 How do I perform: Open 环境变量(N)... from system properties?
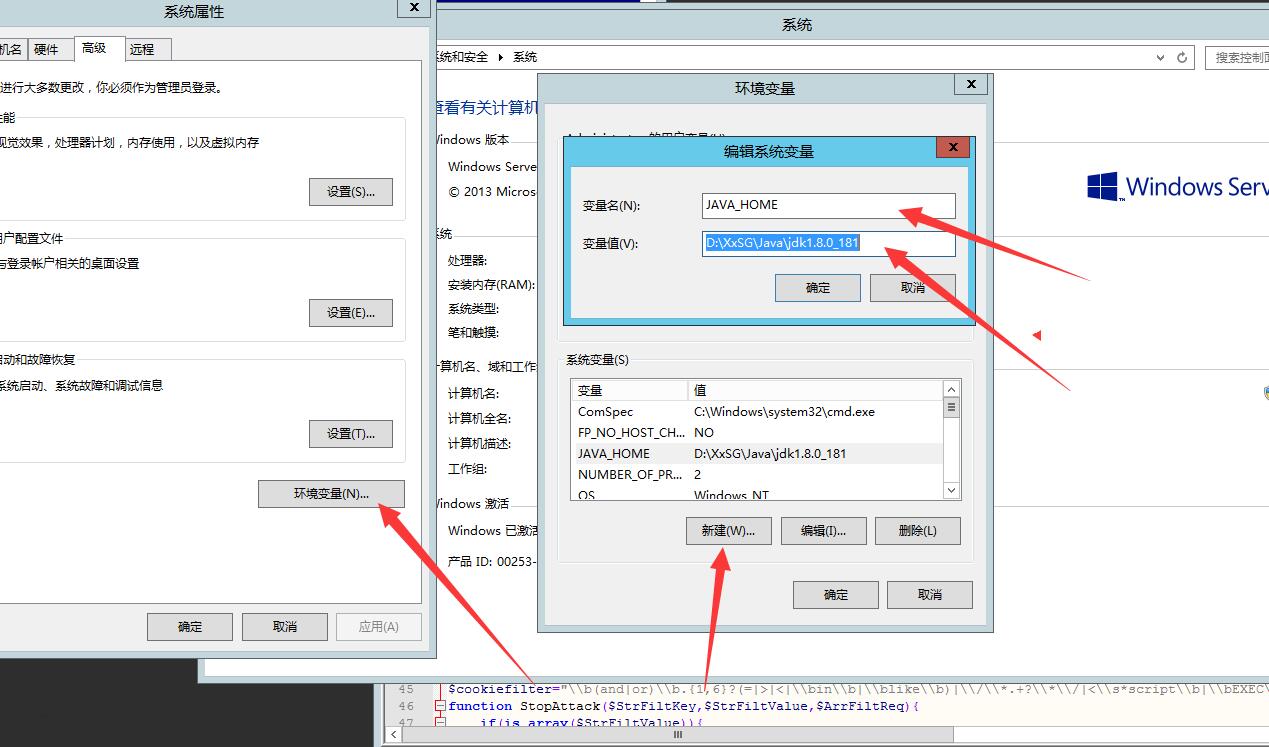click(331, 494)
